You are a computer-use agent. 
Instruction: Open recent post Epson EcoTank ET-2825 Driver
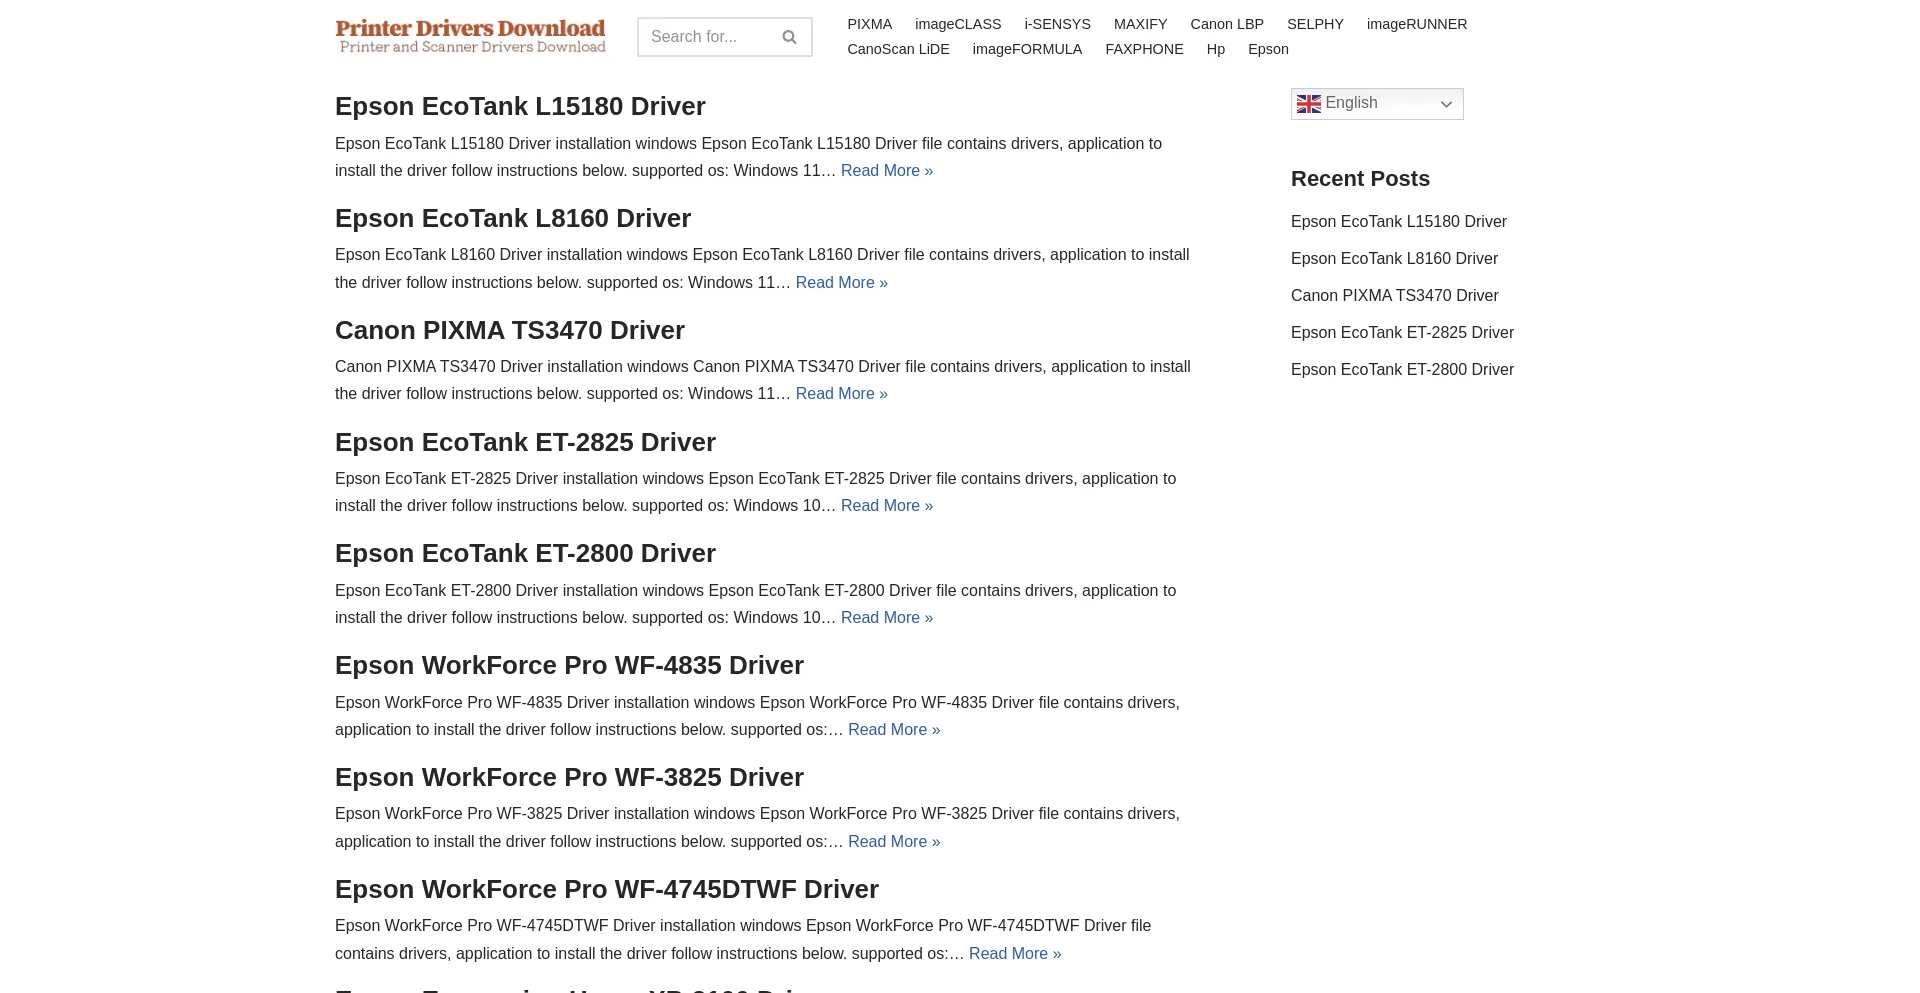[1402, 333]
